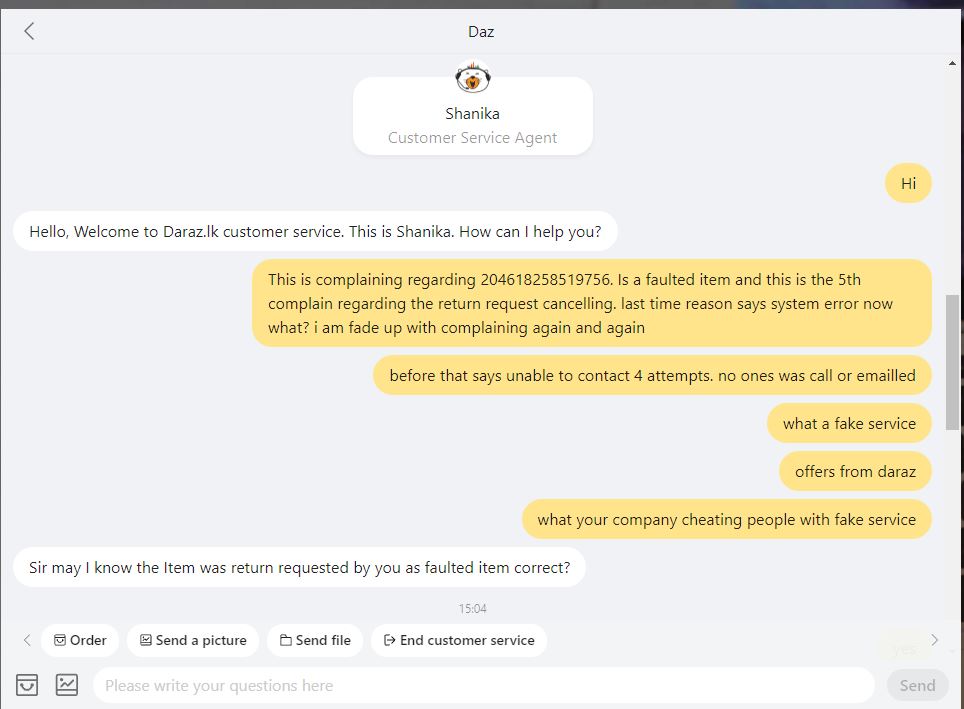Click Shanika's agent avatar icon
This screenshot has width=964, height=709.
472,78
